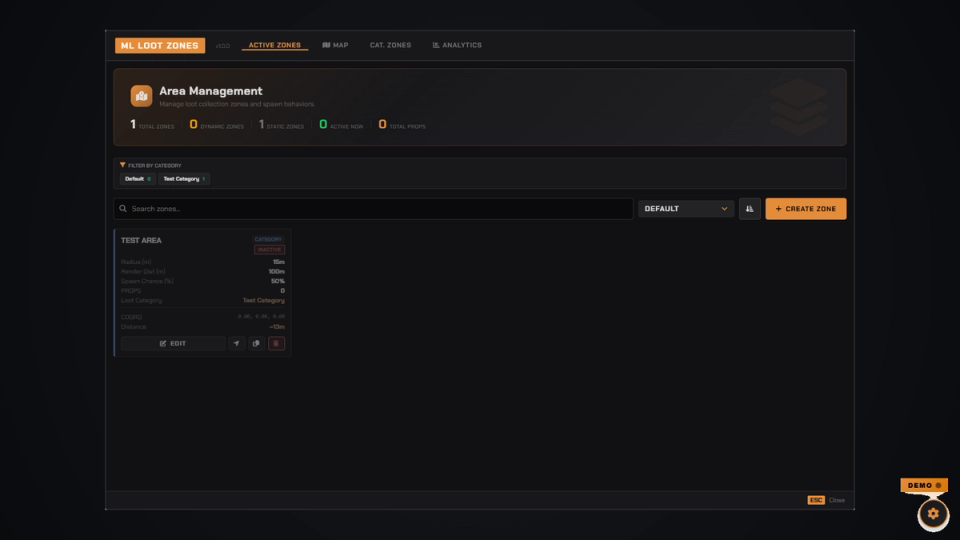Click the ESC close key badge
Viewport: 960px width, 540px height.
816,500
